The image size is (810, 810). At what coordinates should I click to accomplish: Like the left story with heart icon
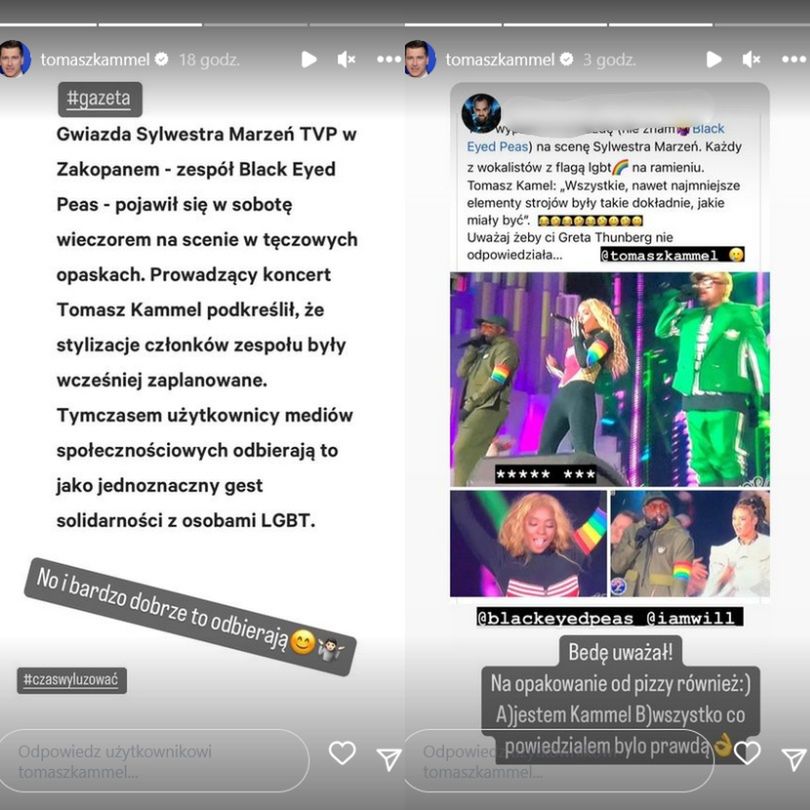click(342, 753)
